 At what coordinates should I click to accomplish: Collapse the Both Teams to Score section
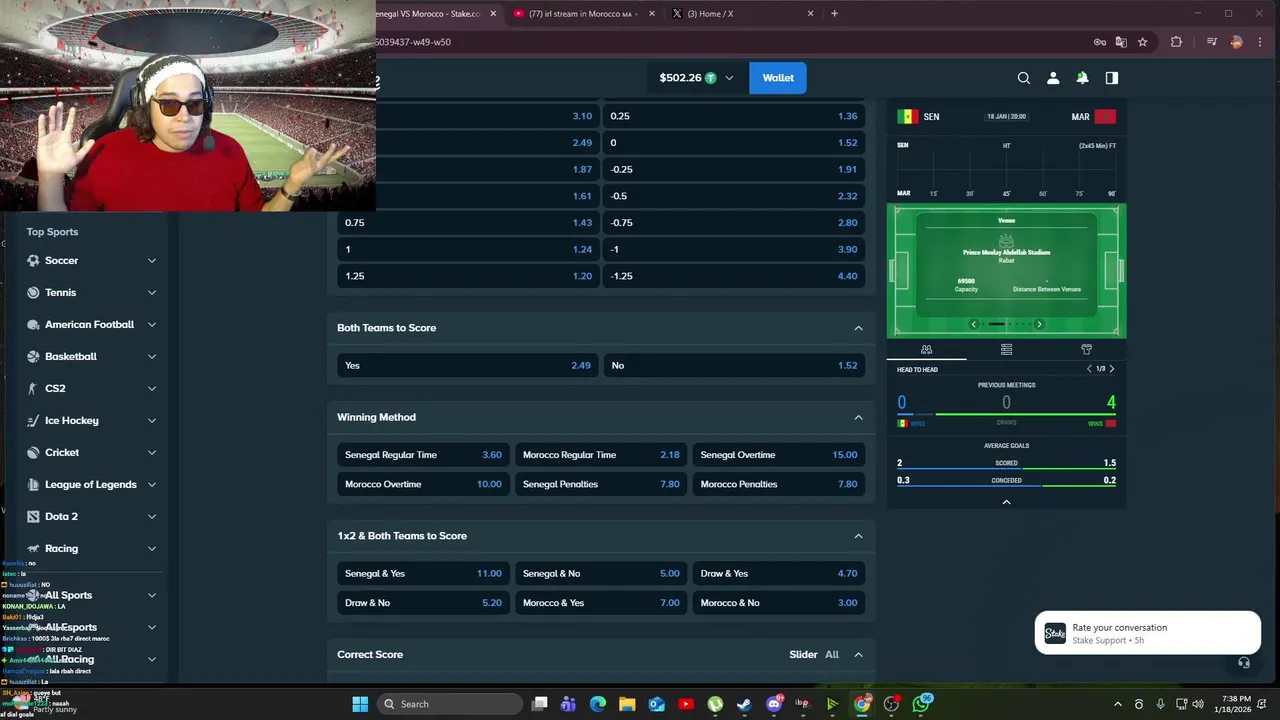tap(858, 328)
